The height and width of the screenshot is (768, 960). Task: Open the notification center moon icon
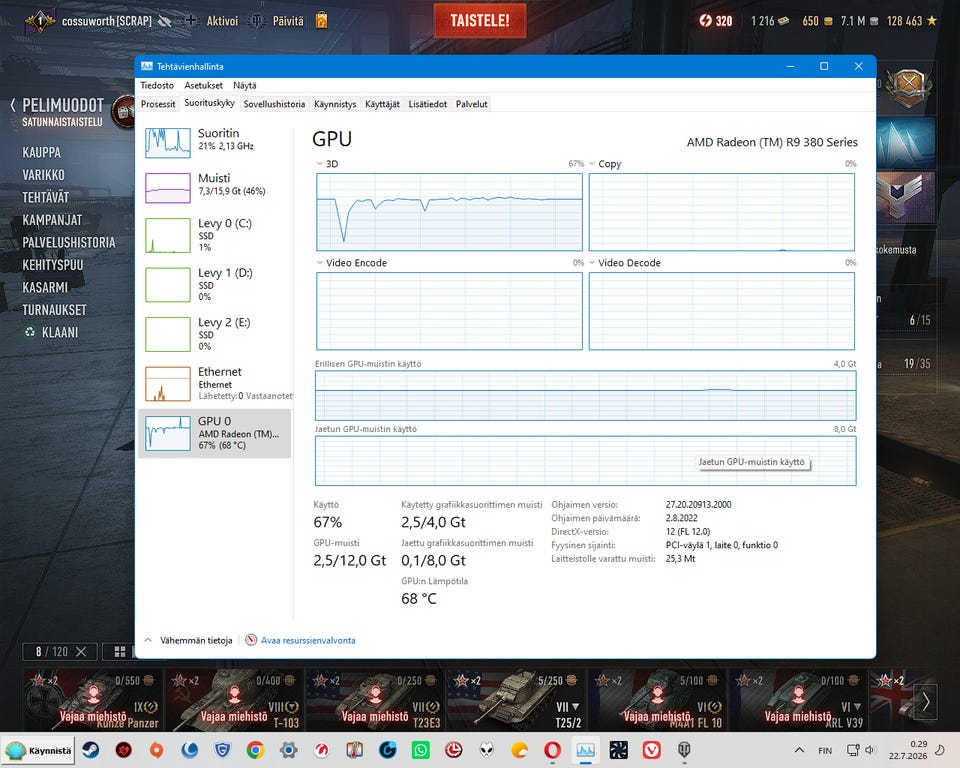(x=940, y=750)
